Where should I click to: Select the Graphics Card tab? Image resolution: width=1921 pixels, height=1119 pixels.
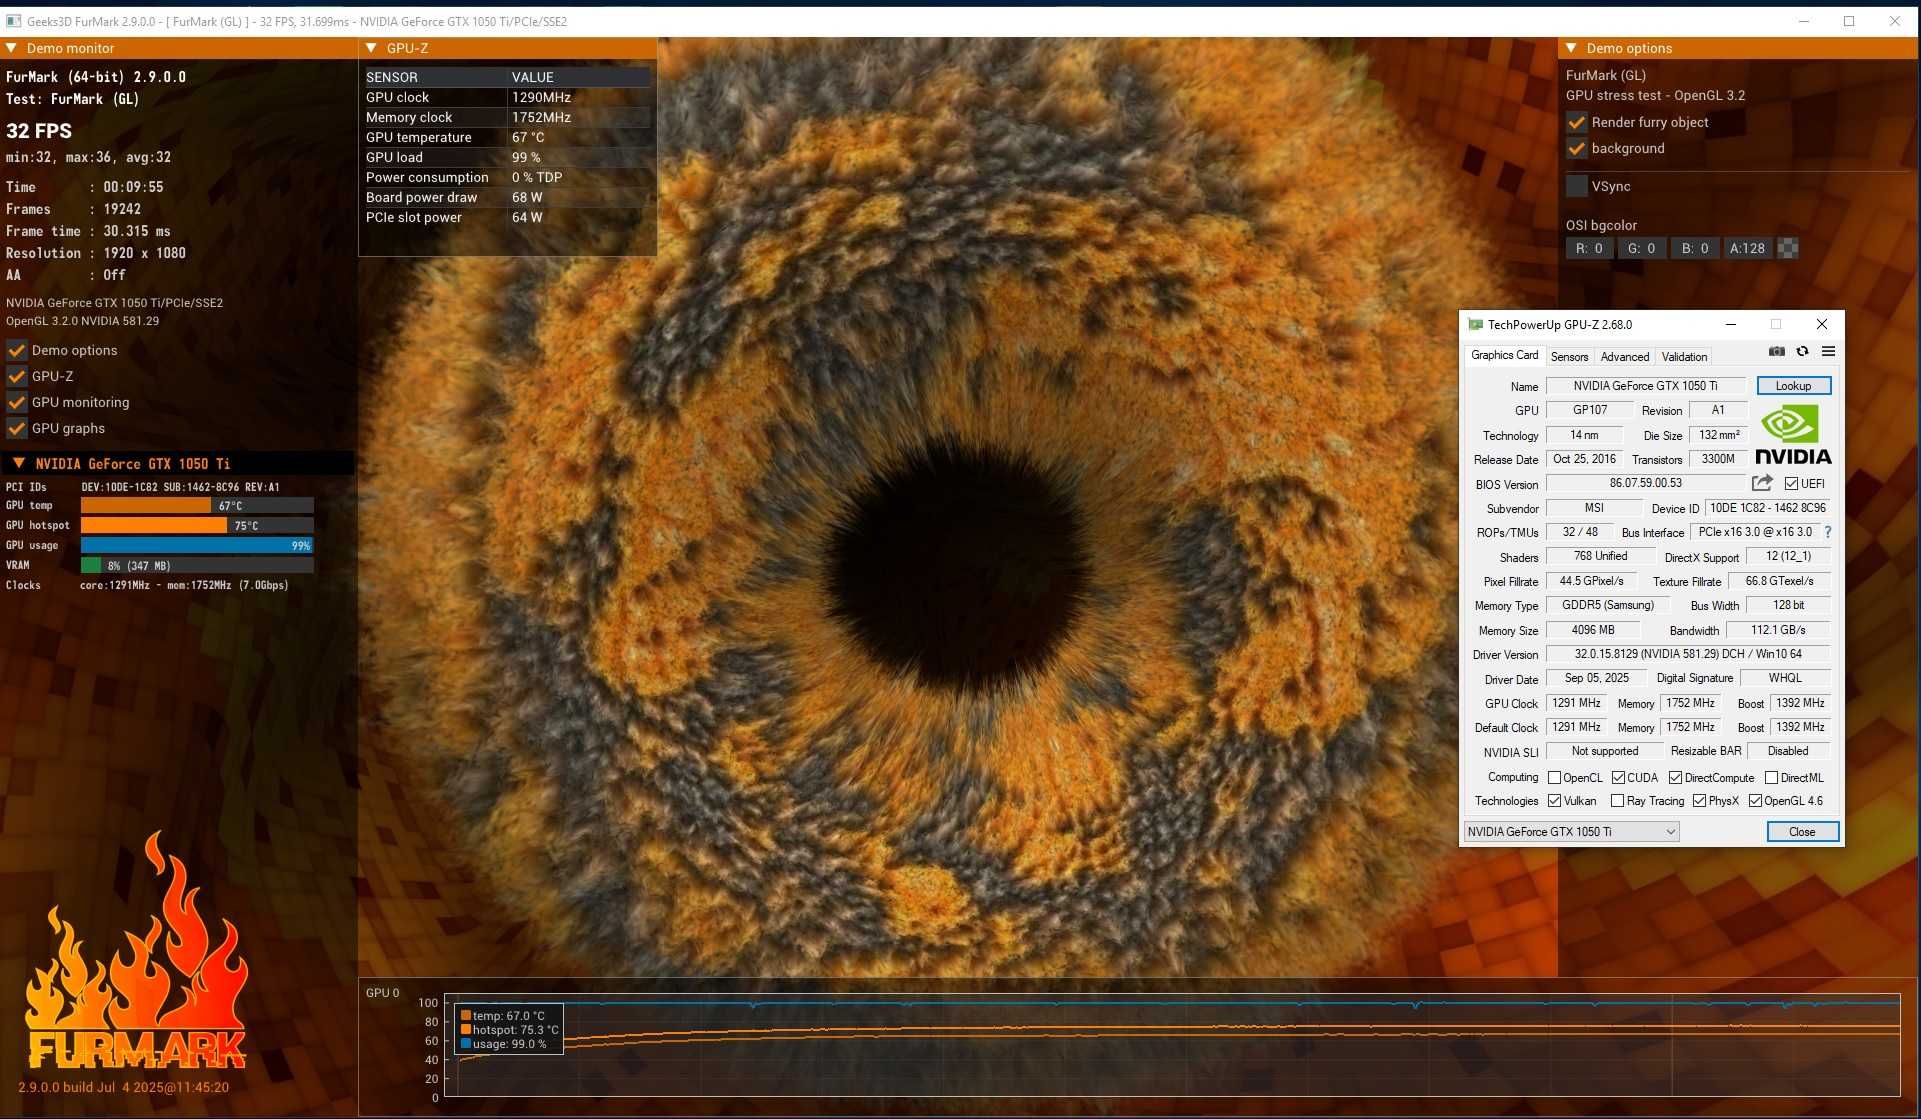click(x=1504, y=356)
